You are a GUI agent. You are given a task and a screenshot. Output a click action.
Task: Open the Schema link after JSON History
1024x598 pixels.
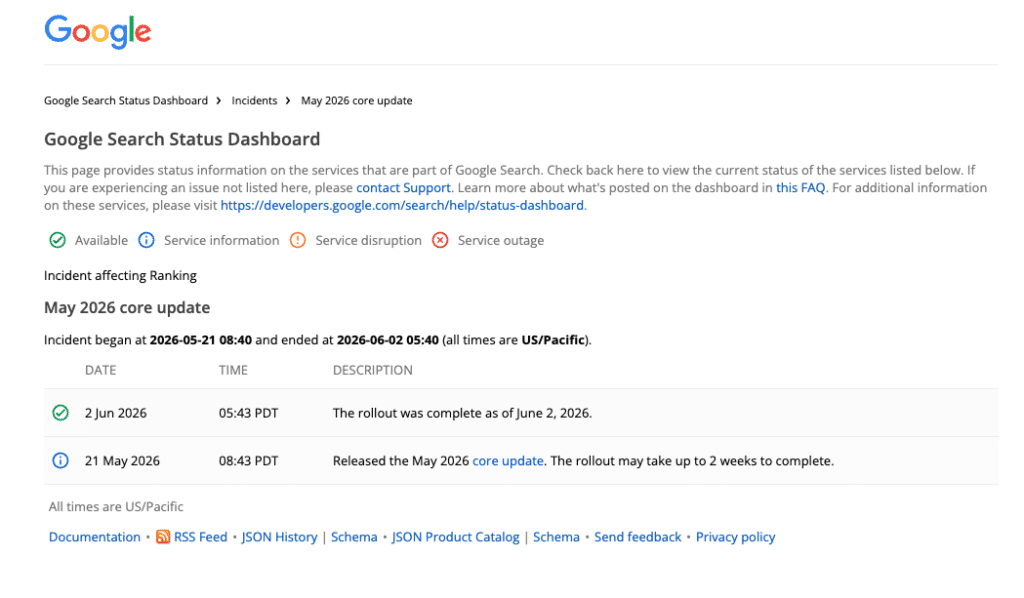354,537
